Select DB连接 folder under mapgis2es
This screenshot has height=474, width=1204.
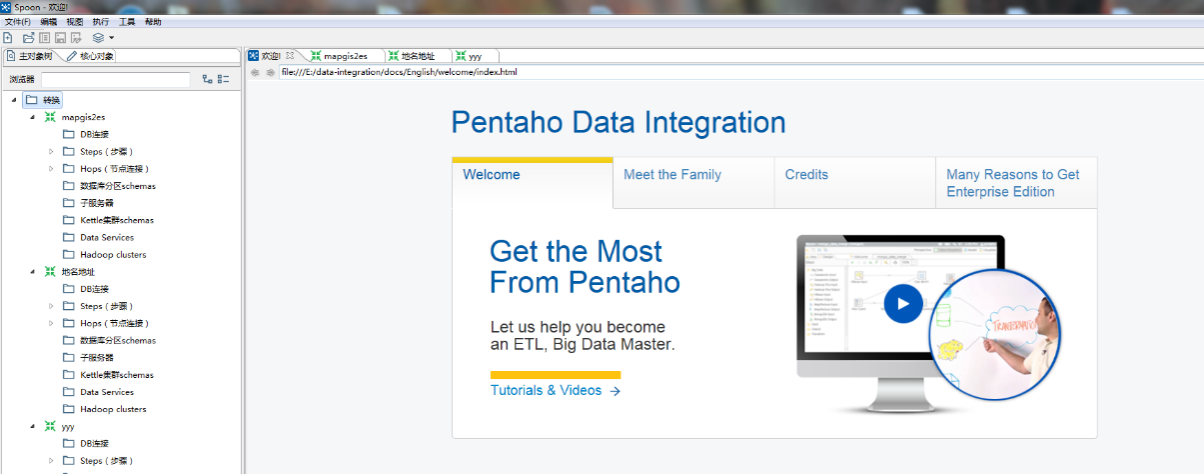(86, 134)
